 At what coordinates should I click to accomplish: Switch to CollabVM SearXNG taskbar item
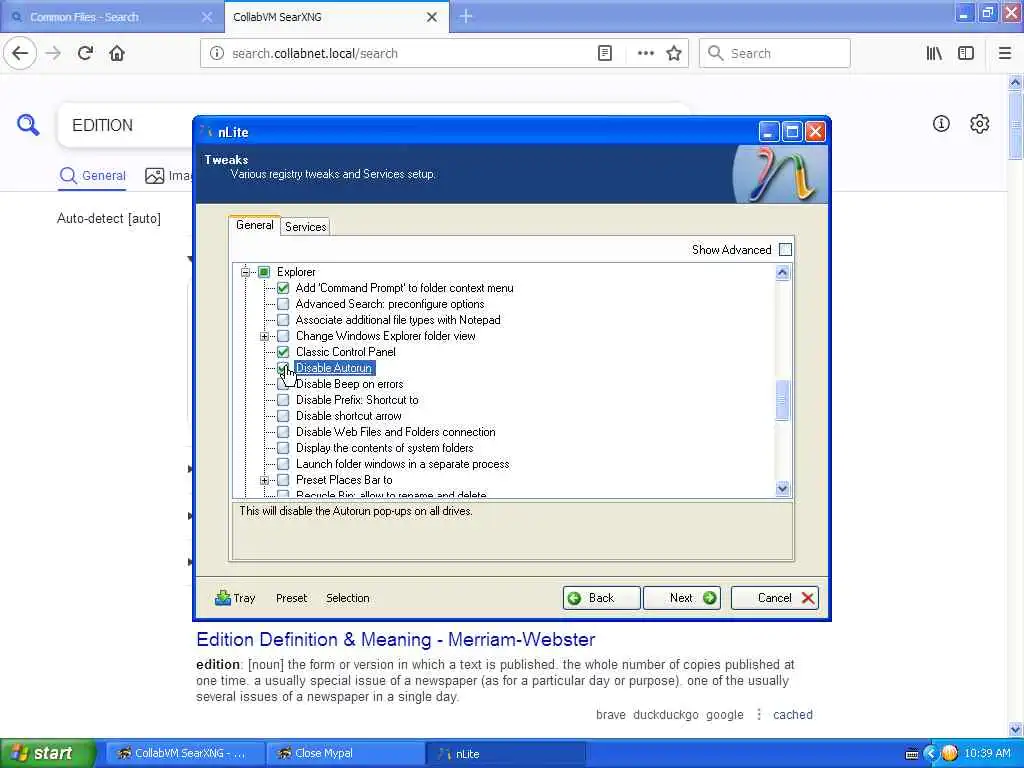[185, 753]
